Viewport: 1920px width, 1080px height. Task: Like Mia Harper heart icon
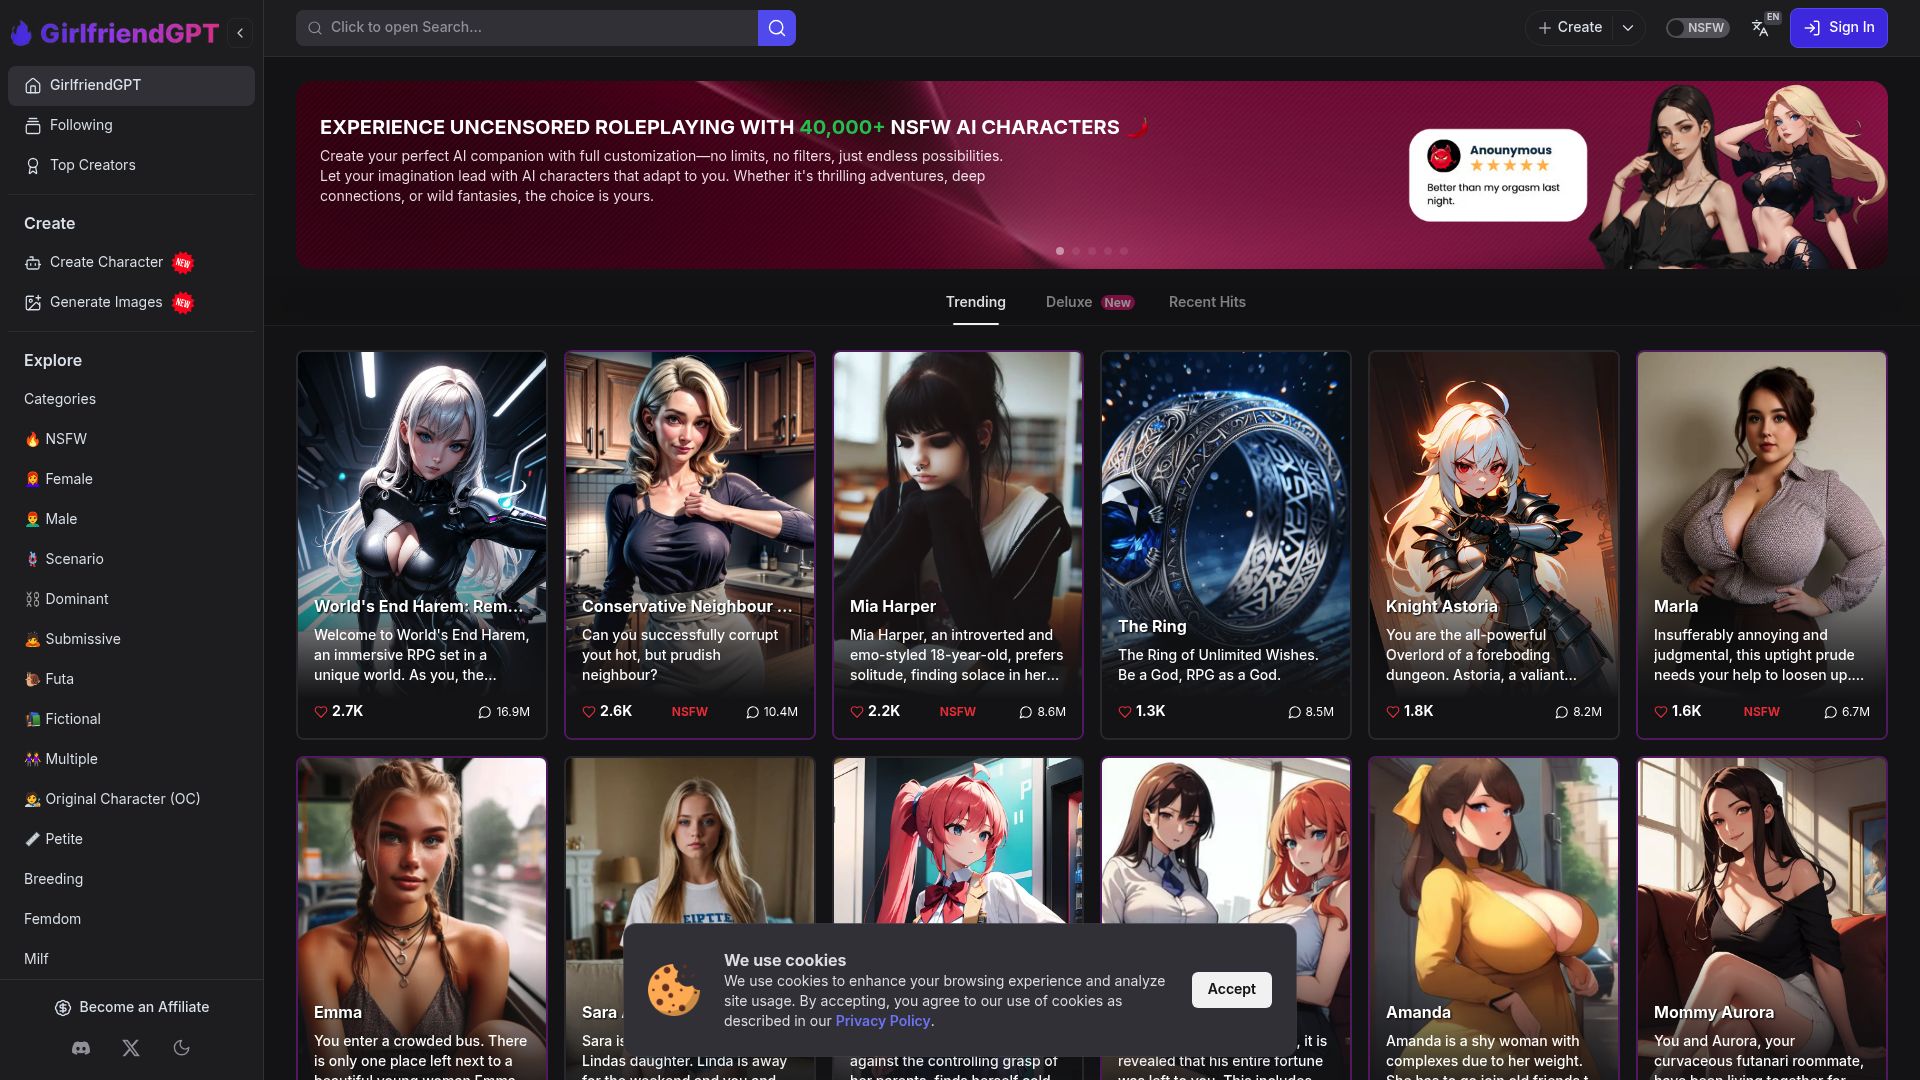coord(857,712)
